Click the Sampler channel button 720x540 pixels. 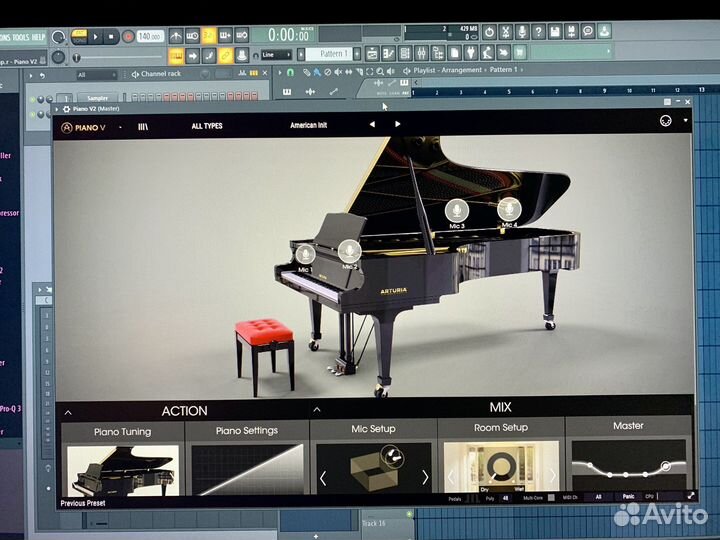click(x=97, y=98)
